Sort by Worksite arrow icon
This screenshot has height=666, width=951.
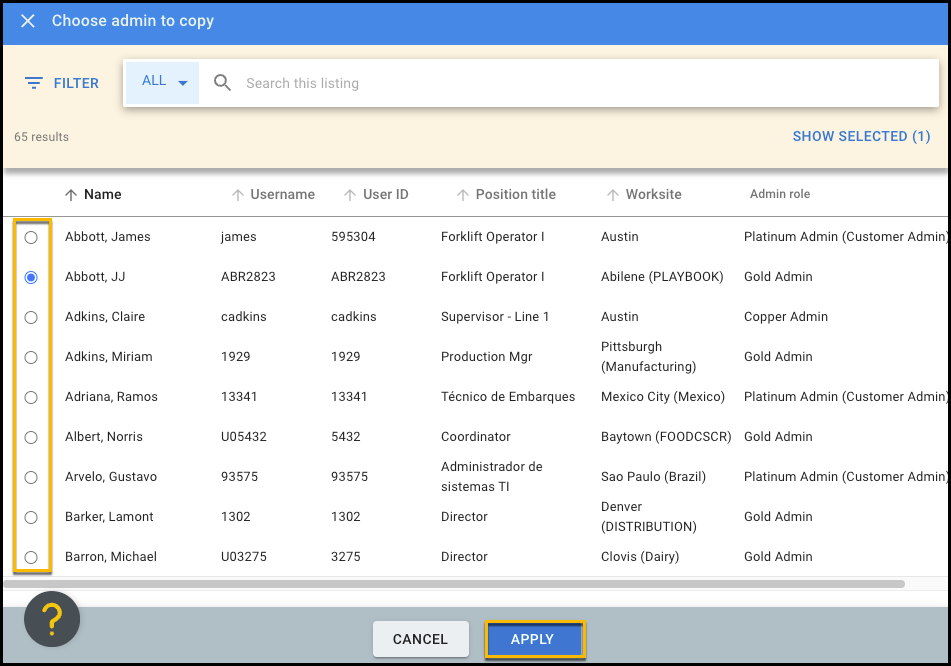click(613, 195)
